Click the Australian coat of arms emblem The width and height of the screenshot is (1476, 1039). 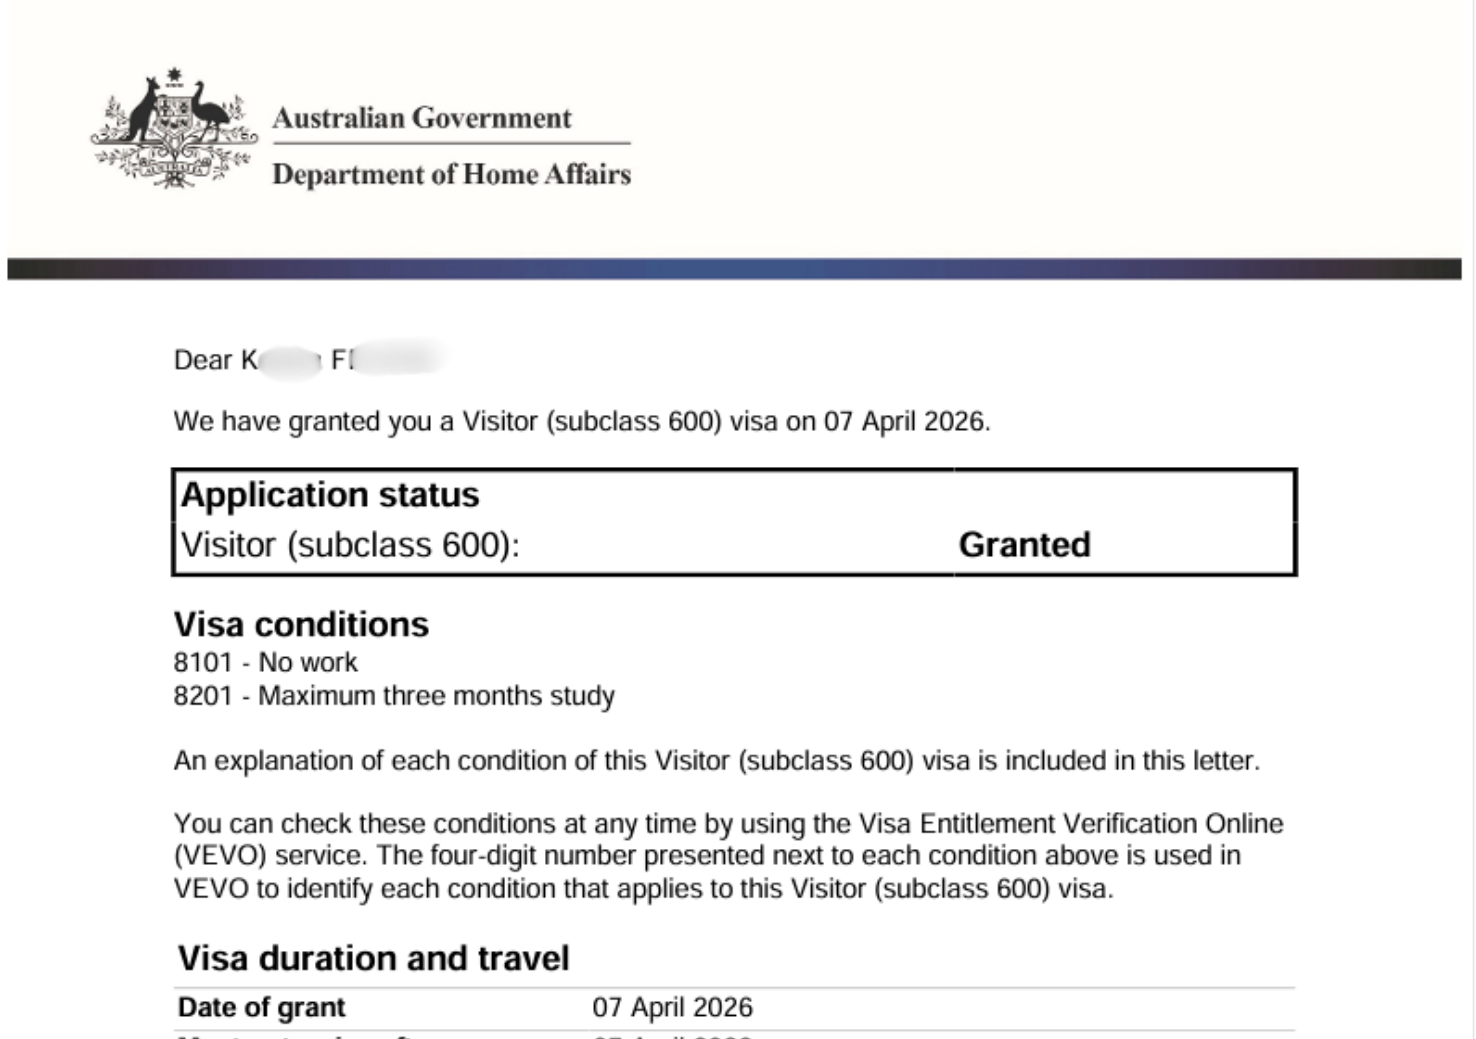tap(173, 129)
